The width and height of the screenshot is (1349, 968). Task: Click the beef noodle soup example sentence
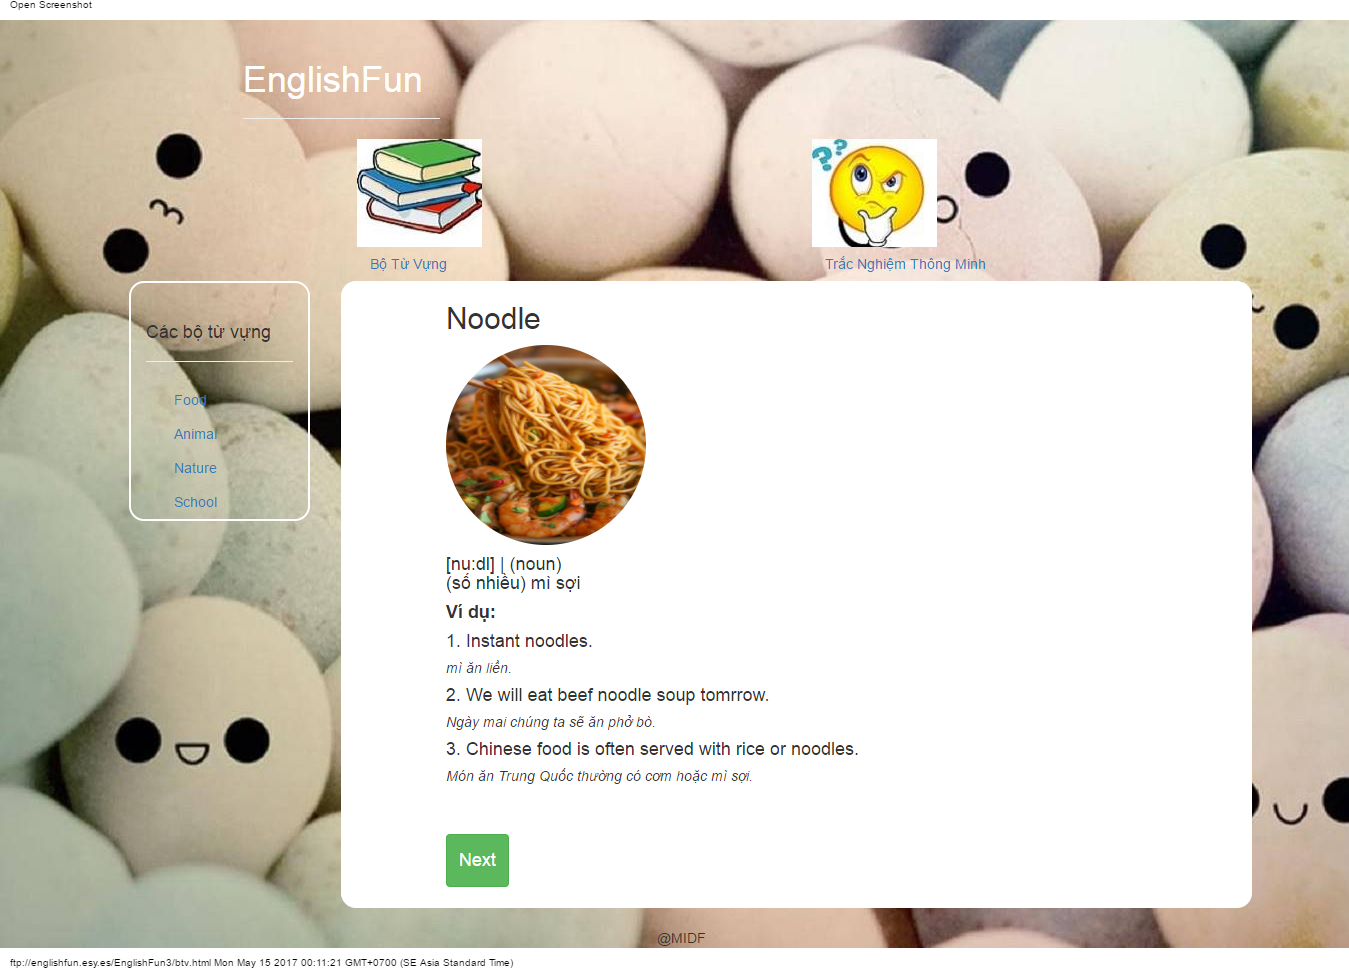click(607, 695)
